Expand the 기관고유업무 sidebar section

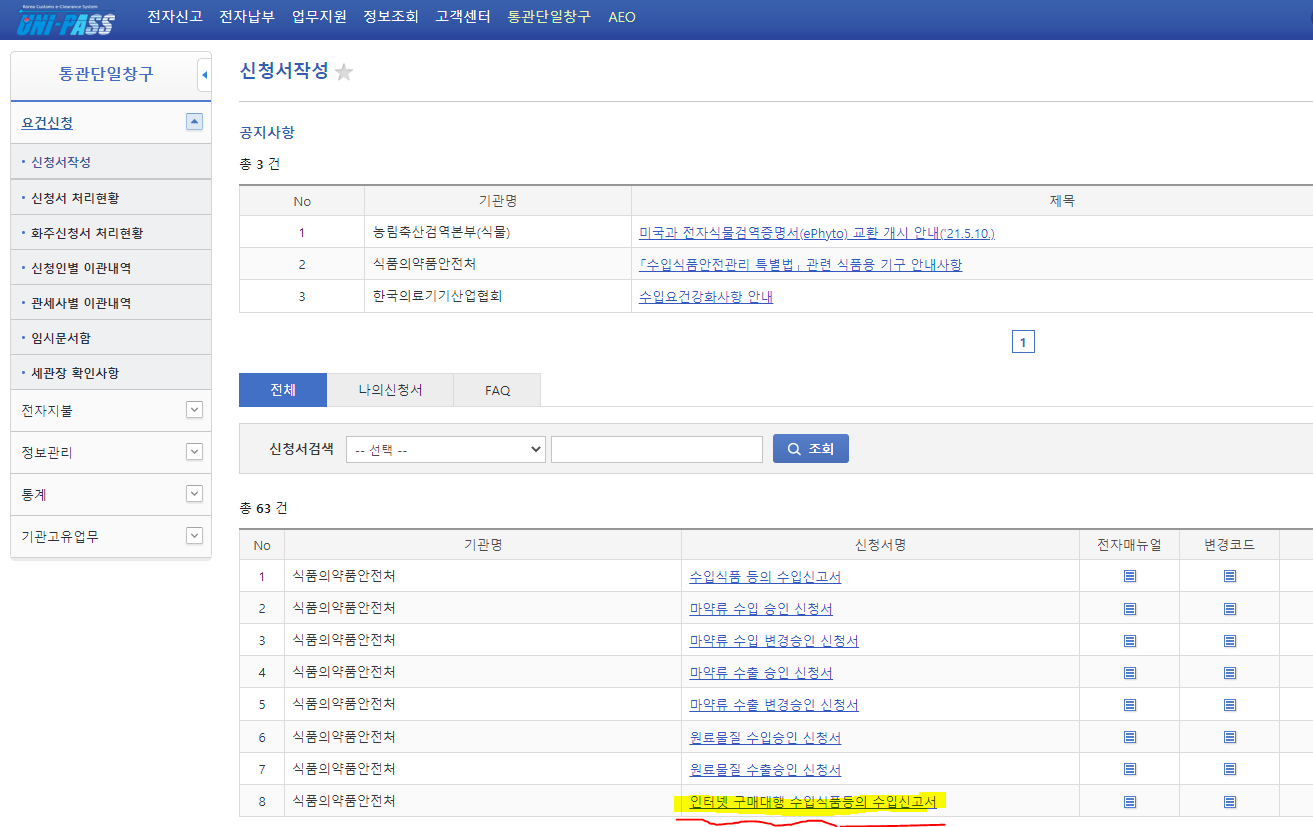click(194, 536)
